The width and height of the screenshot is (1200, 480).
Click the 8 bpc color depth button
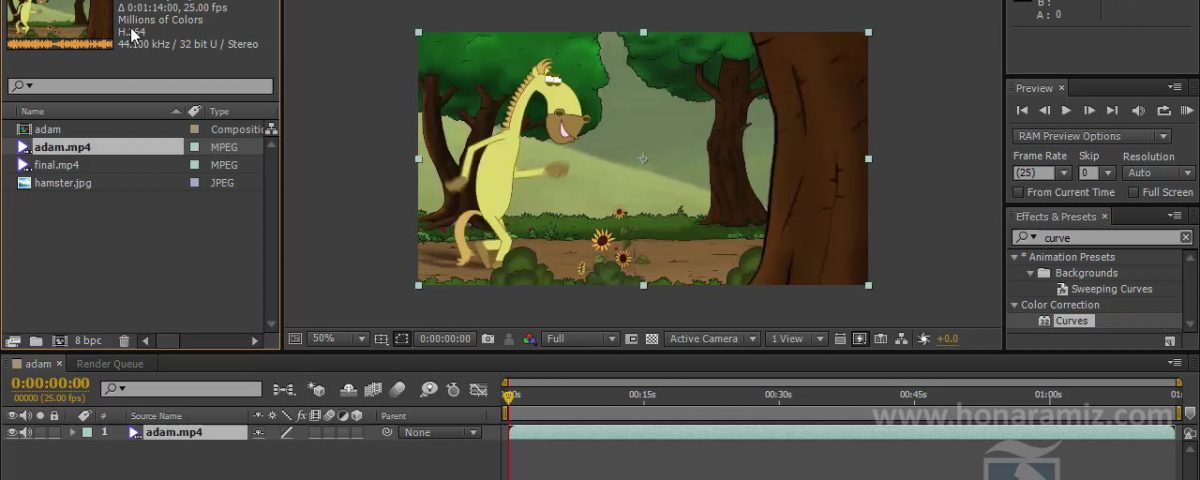[x=89, y=341]
